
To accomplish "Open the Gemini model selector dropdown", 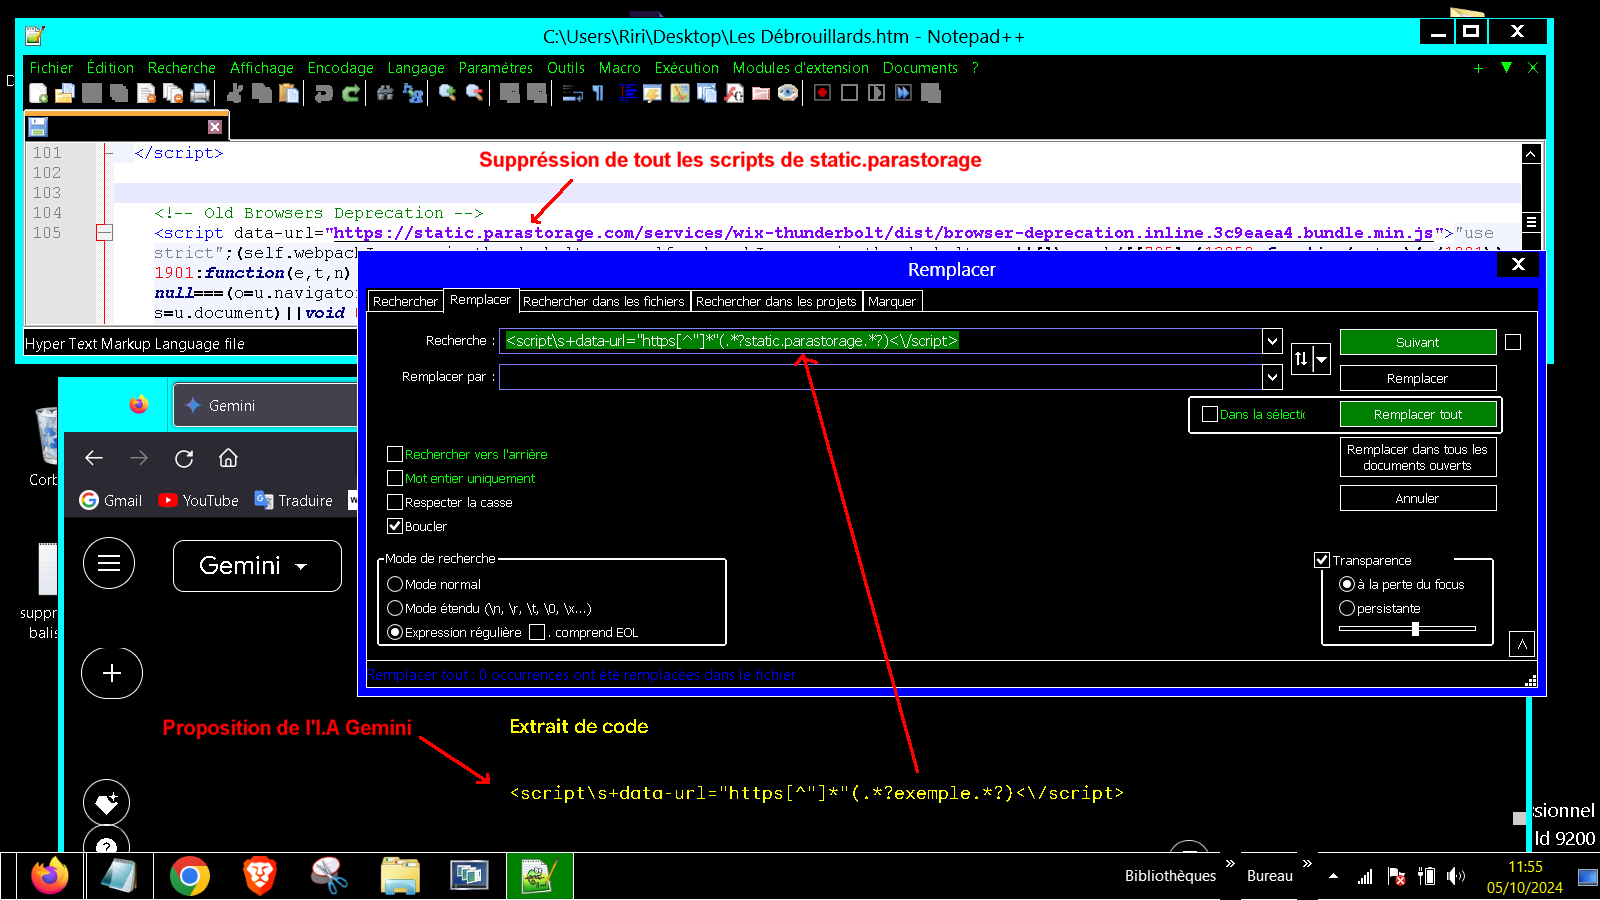I will pos(257,566).
